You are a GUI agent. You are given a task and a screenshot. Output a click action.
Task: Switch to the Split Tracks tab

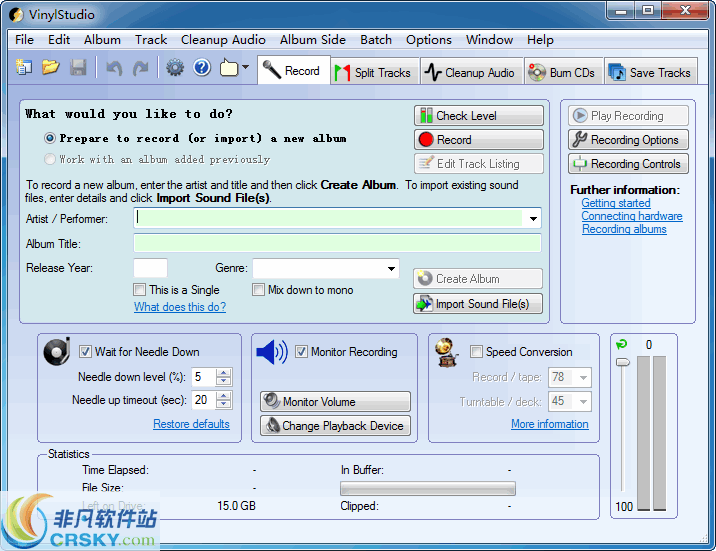pyautogui.click(x=374, y=73)
